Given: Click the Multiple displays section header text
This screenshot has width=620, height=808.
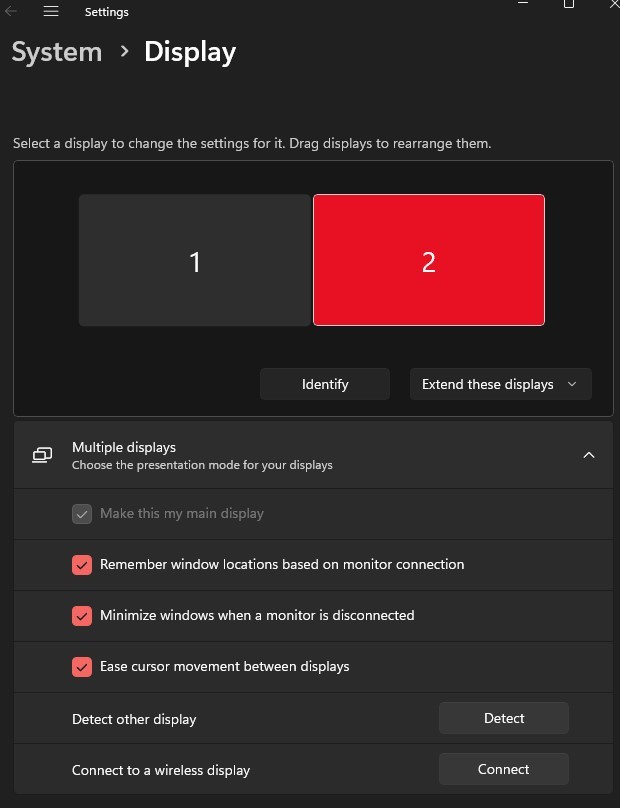Looking at the screenshot, I should click(x=124, y=447).
